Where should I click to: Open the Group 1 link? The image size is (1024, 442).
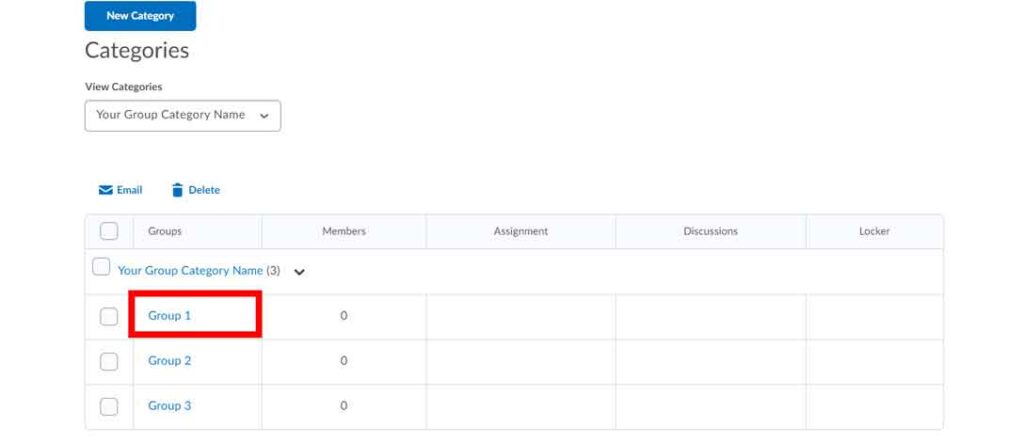pyautogui.click(x=169, y=316)
